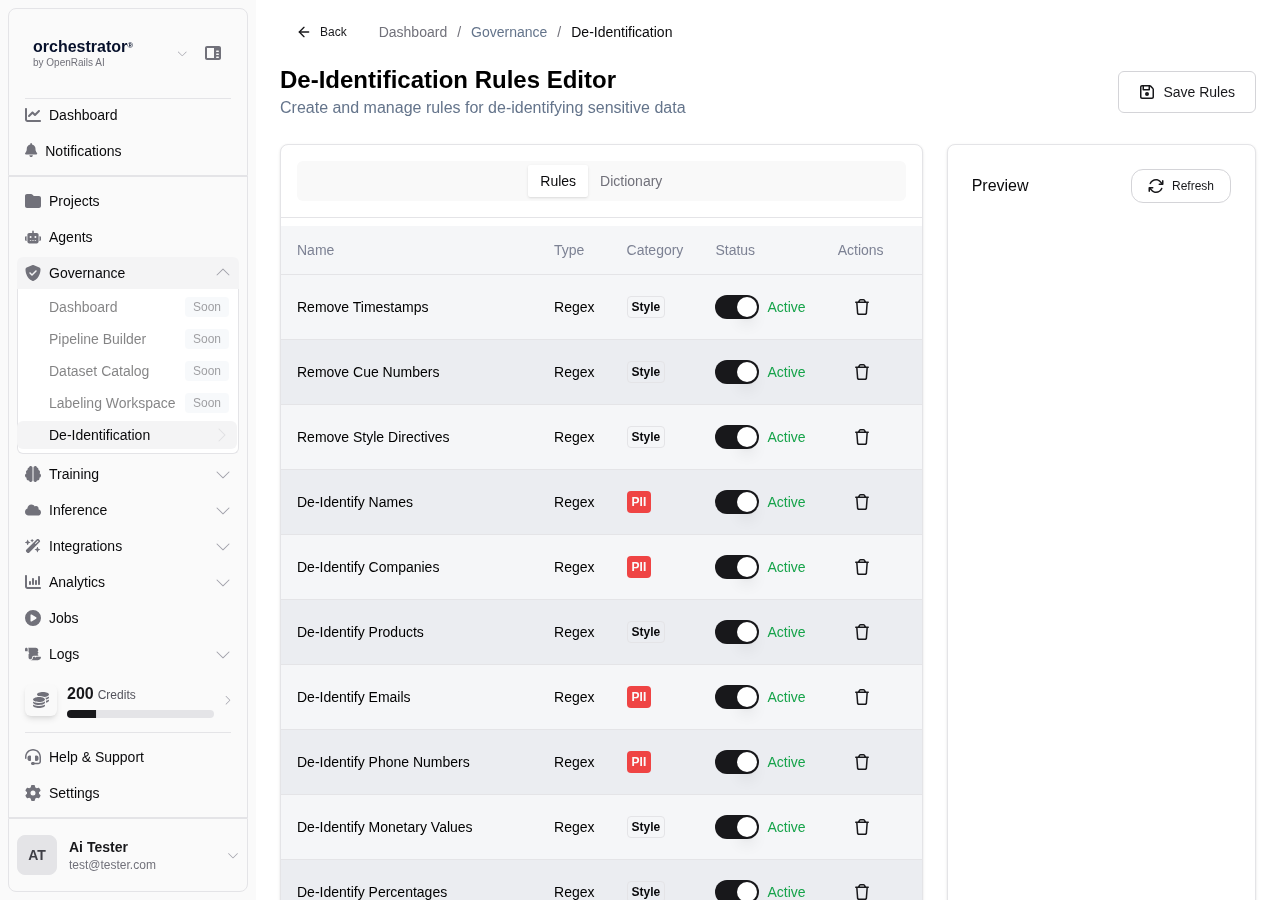Collapse the Governance section

[223, 272]
